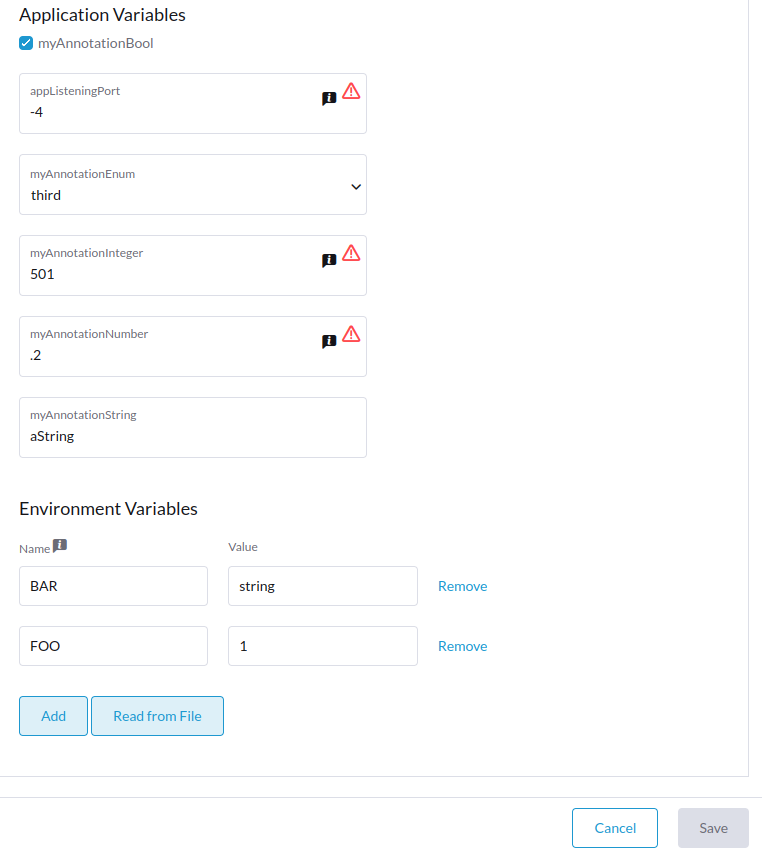Click the warning triangle on myAnnotationInteger
Image resolution: width=762 pixels, height=853 pixels.
[x=350, y=255]
